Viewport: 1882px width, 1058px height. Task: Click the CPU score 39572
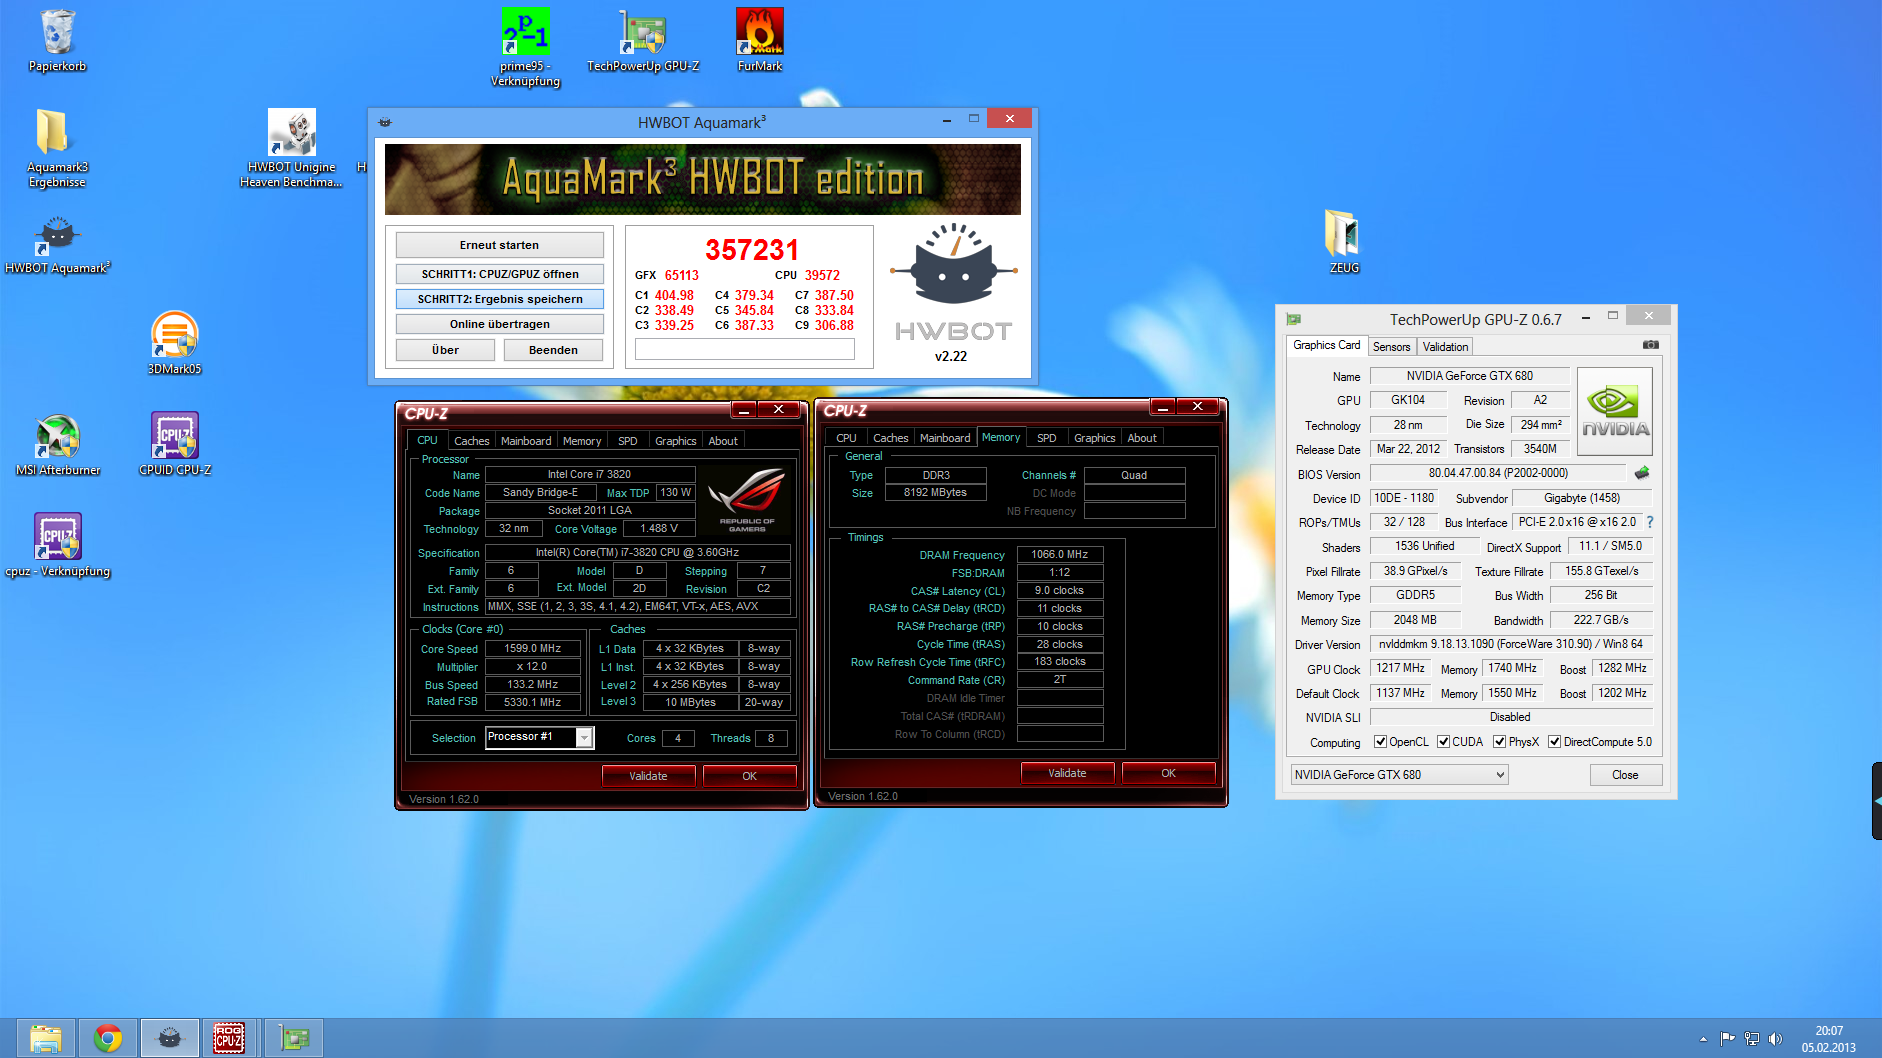(x=822, y=275)
